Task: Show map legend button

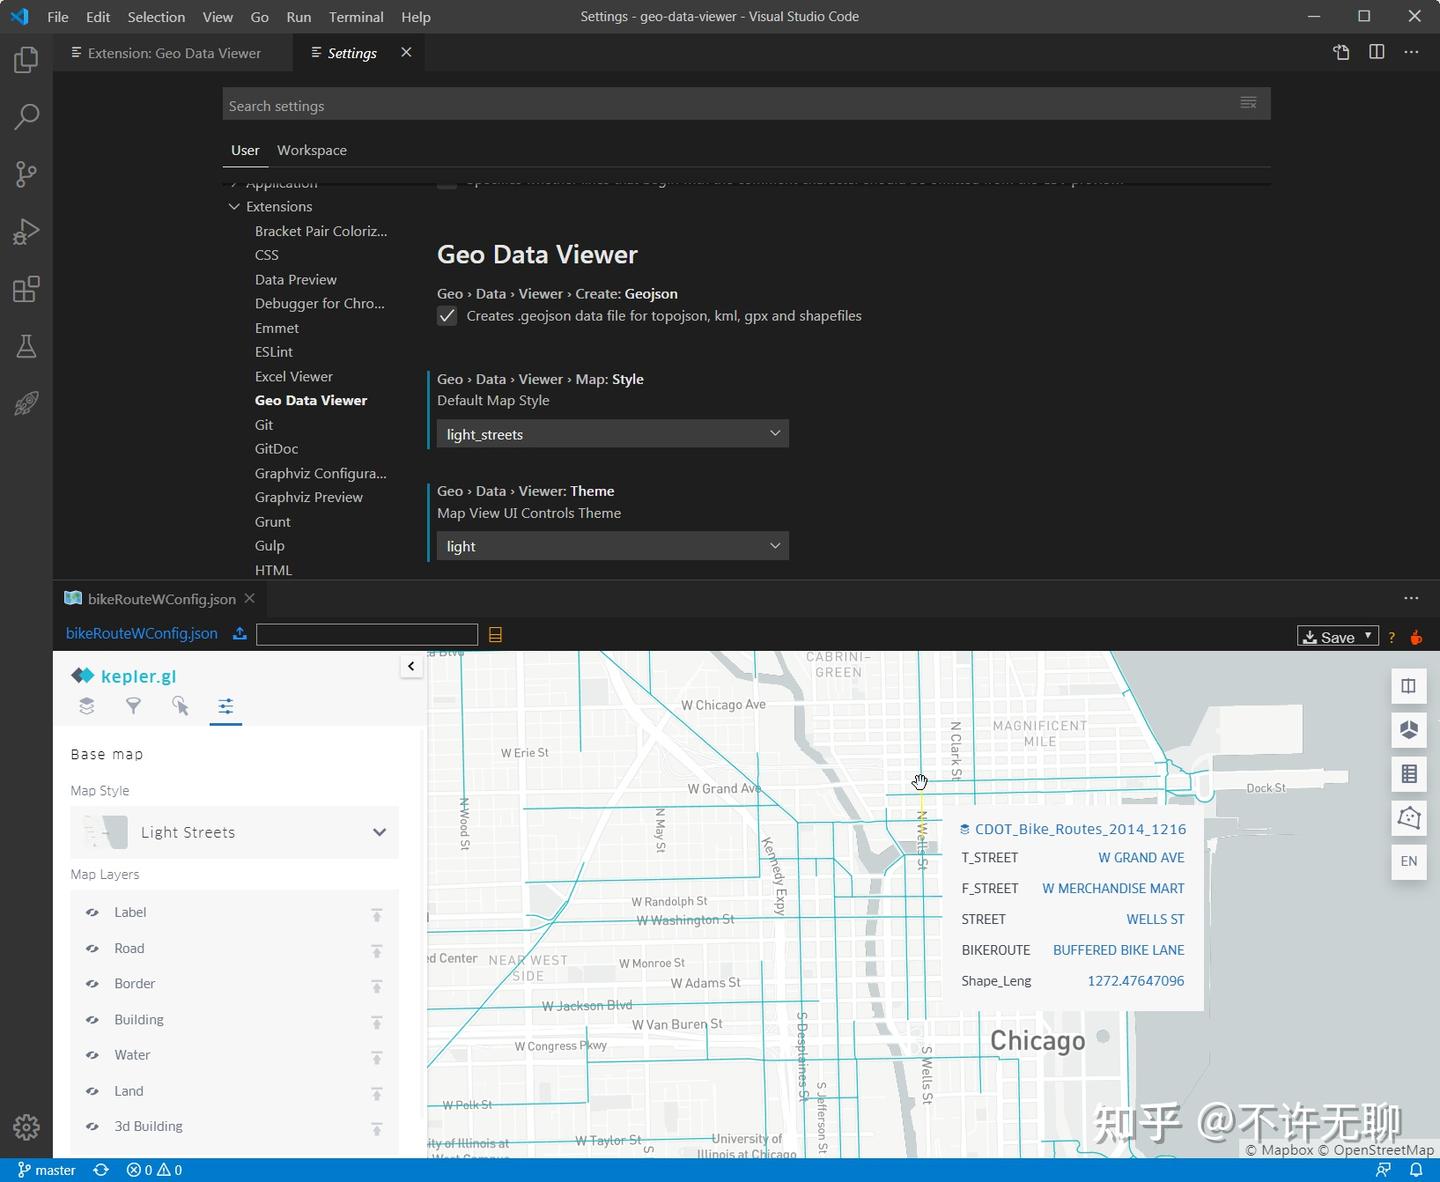Action: 1409,774
